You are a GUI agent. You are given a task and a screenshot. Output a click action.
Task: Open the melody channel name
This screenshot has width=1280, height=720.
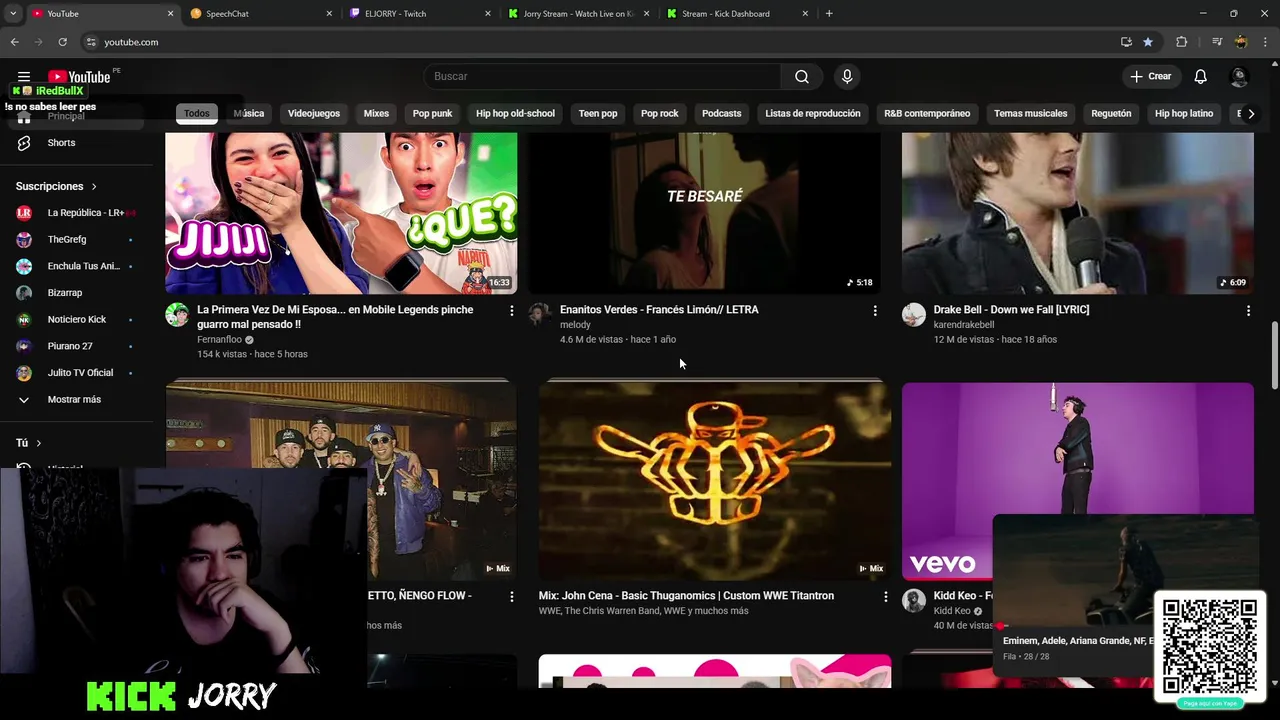[x=575, y=325]
